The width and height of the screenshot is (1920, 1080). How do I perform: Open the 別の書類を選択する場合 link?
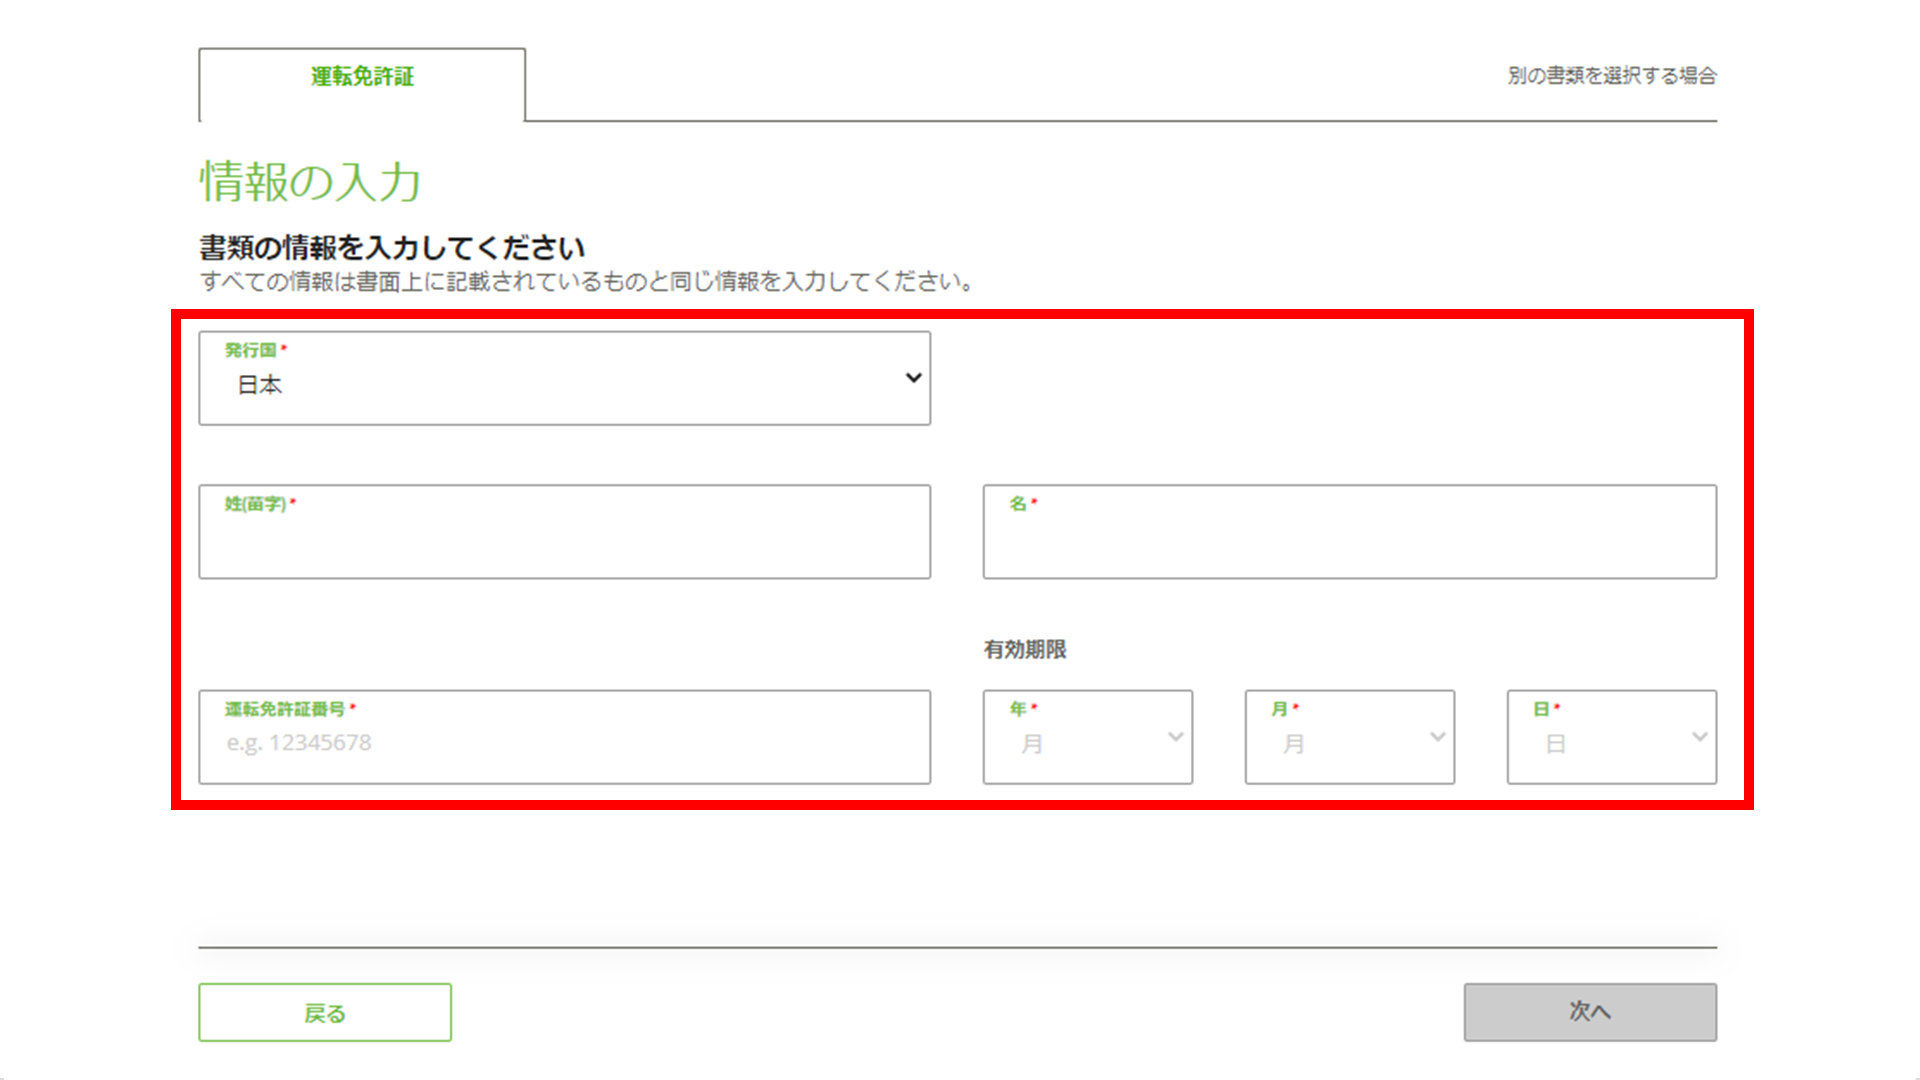pyautogui.click(x=1611, y=76)
